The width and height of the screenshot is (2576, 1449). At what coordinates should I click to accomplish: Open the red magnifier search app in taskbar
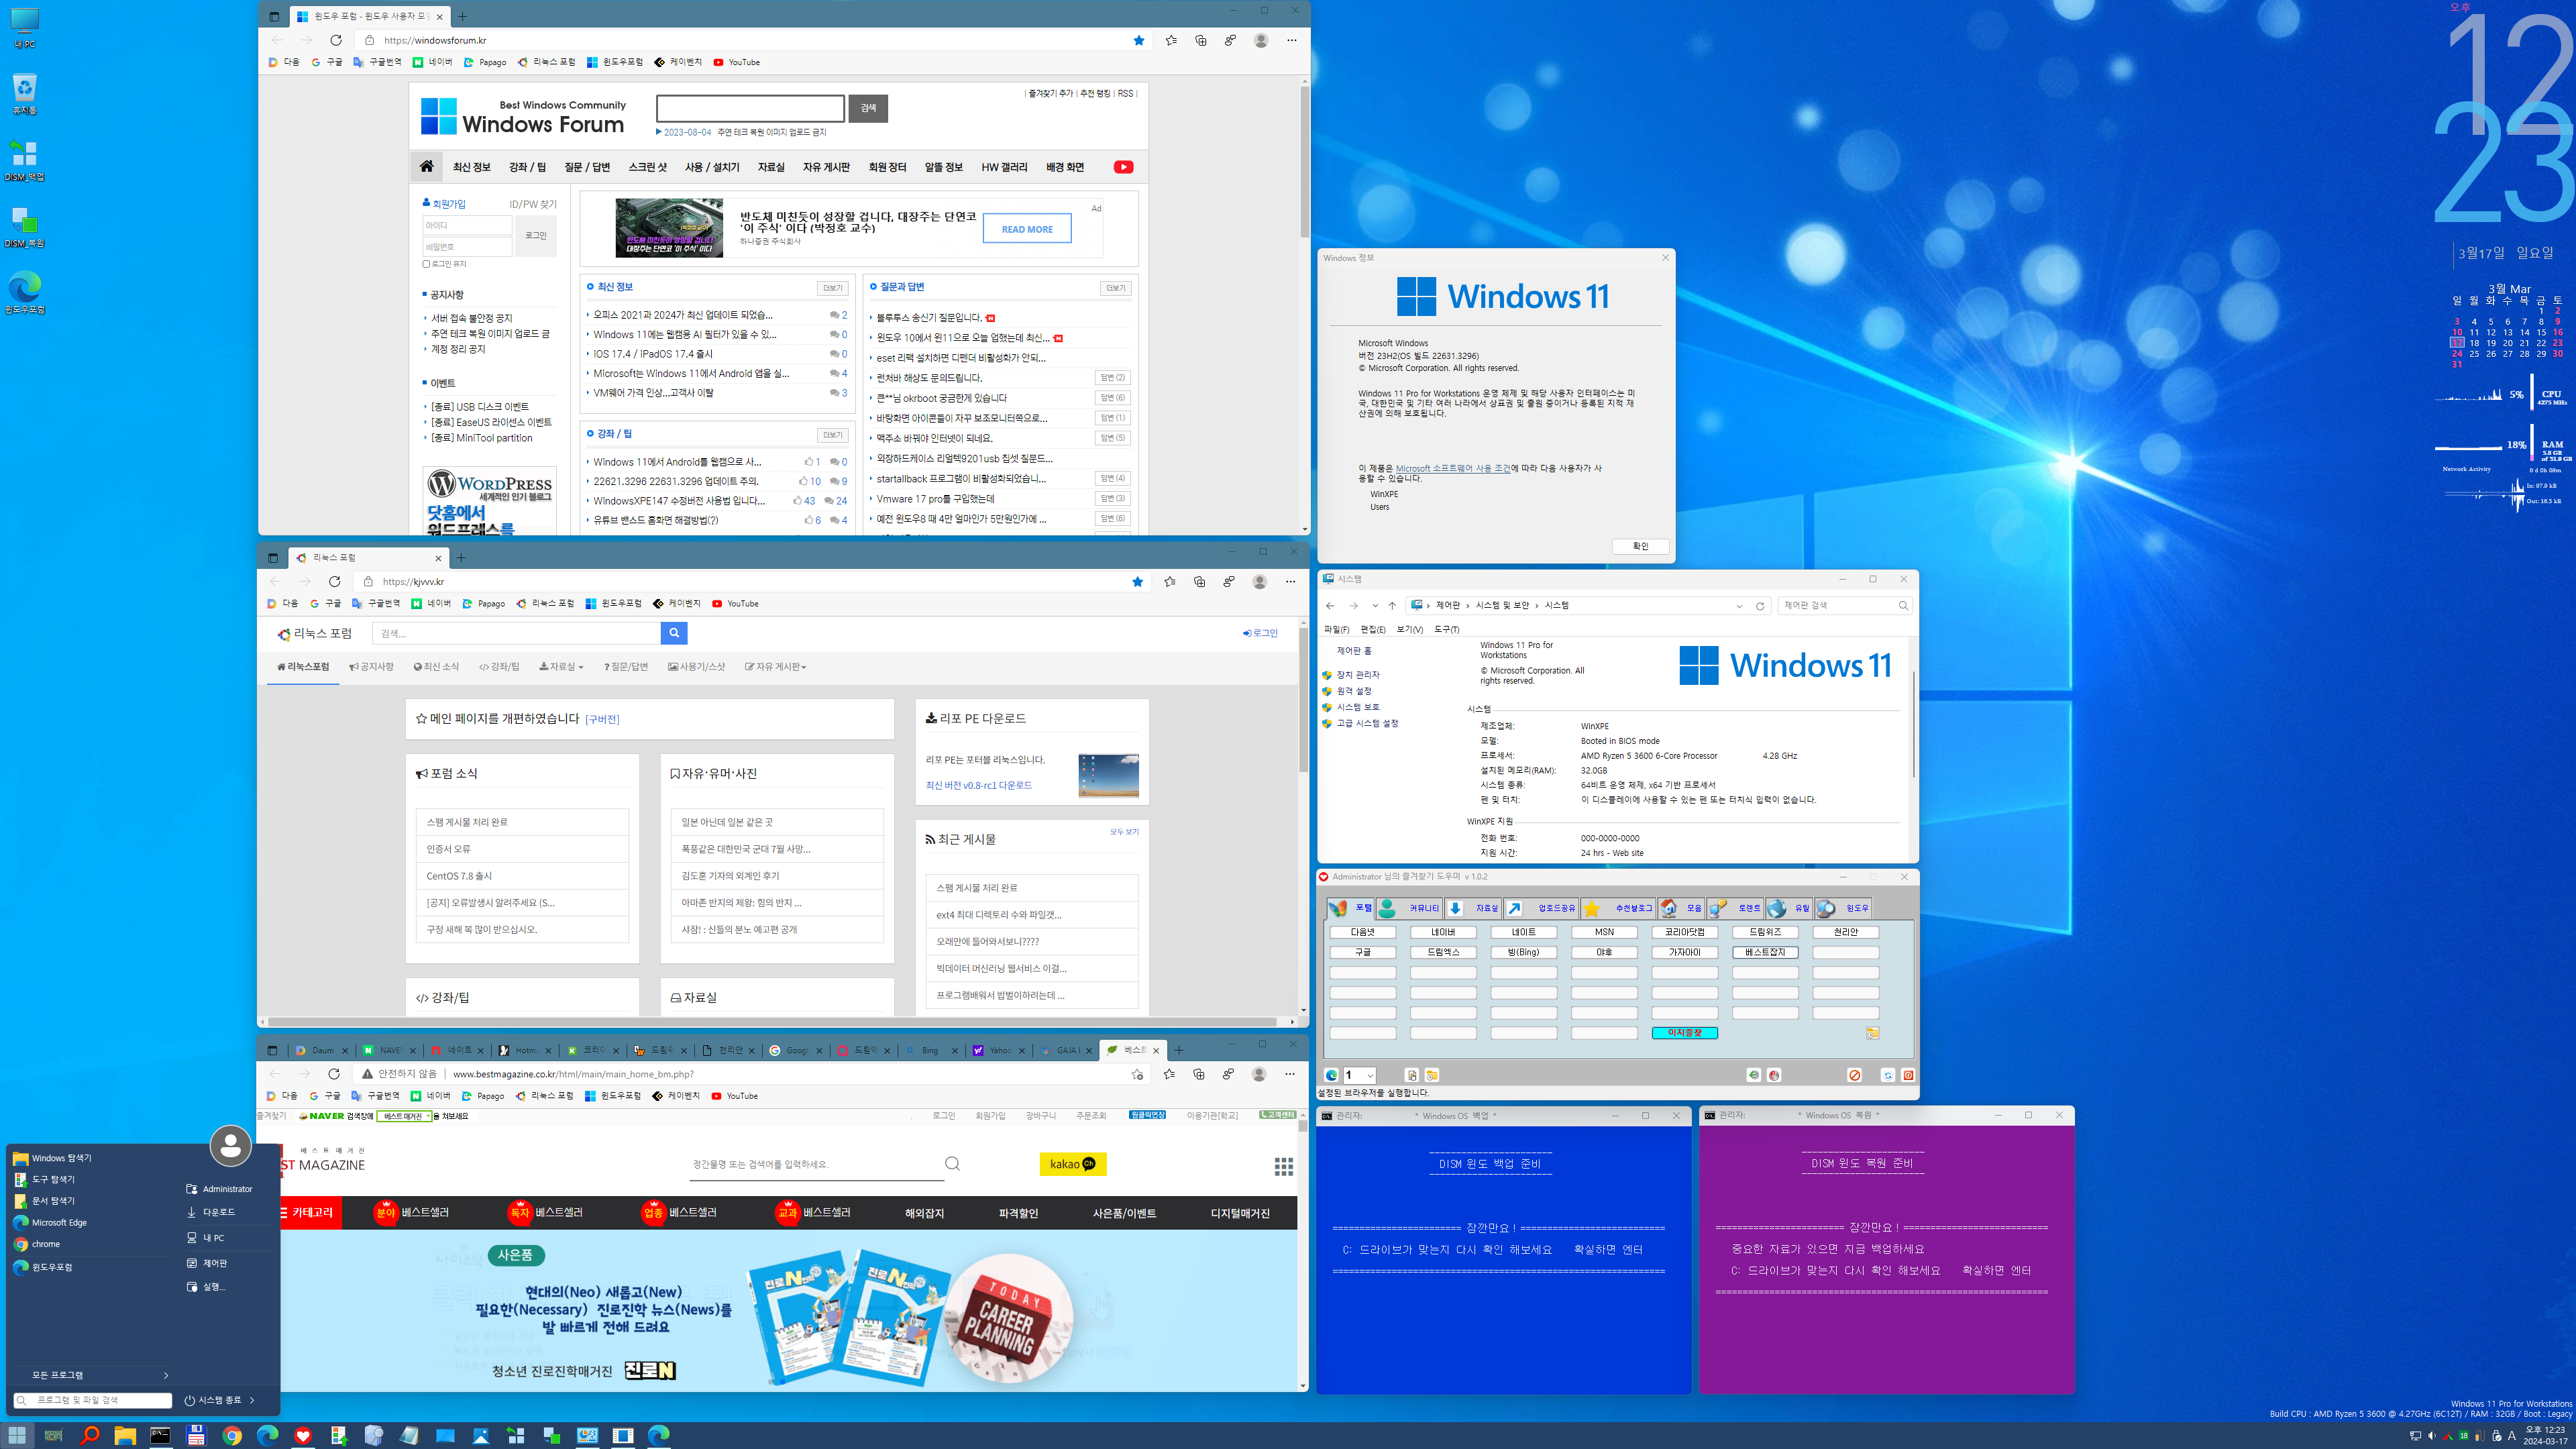click(89, 1436)
